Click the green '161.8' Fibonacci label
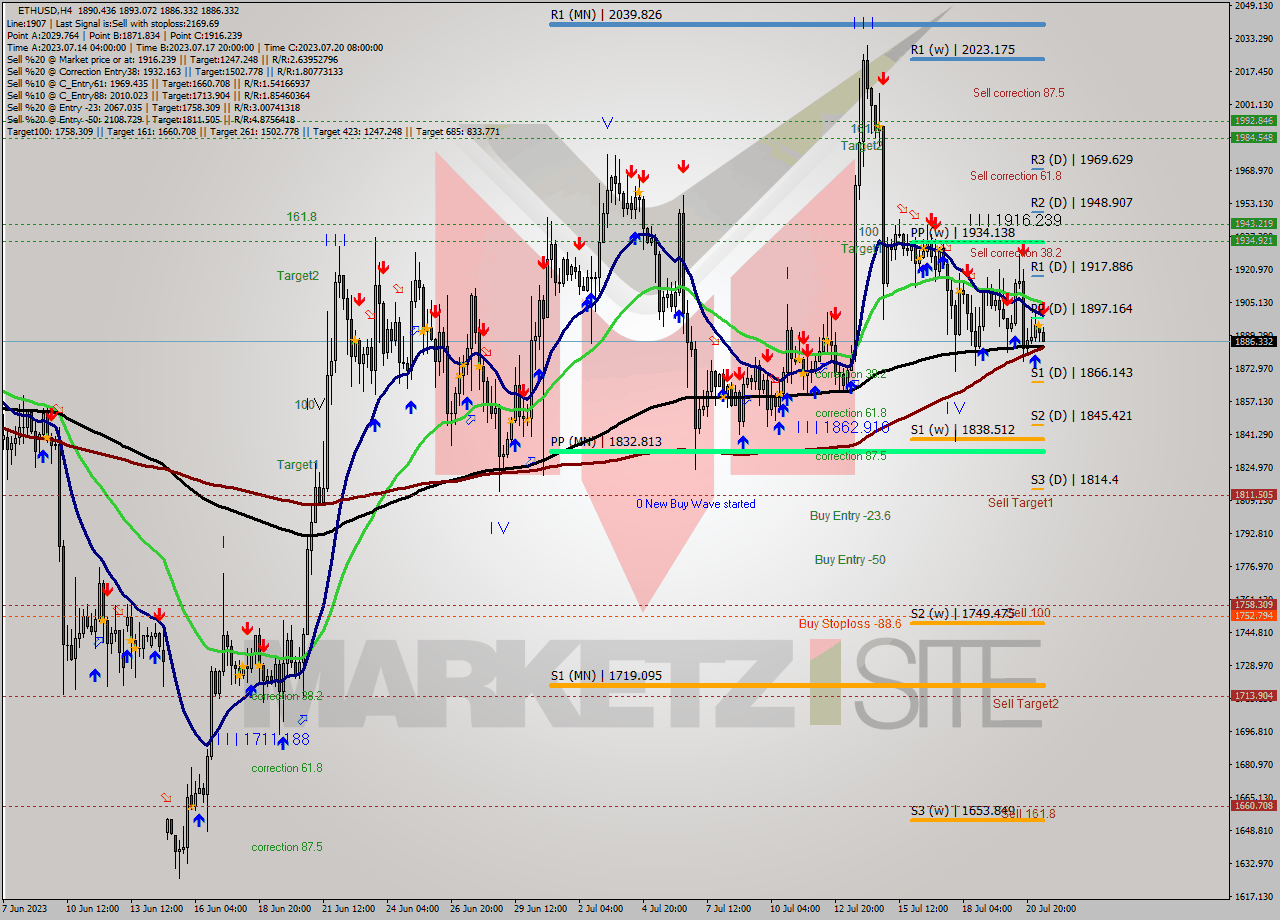Screen dimensions: 1280x920 point(301,216)
